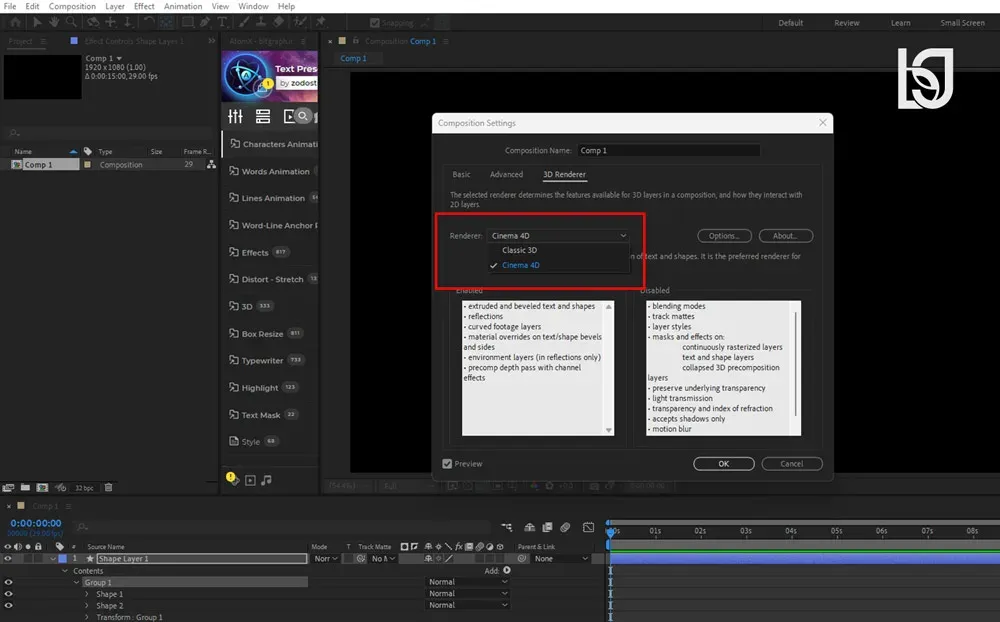Select the Brush tool
Image resolution: width=1000 pixels, height=622 pixels.
(244, 22)
